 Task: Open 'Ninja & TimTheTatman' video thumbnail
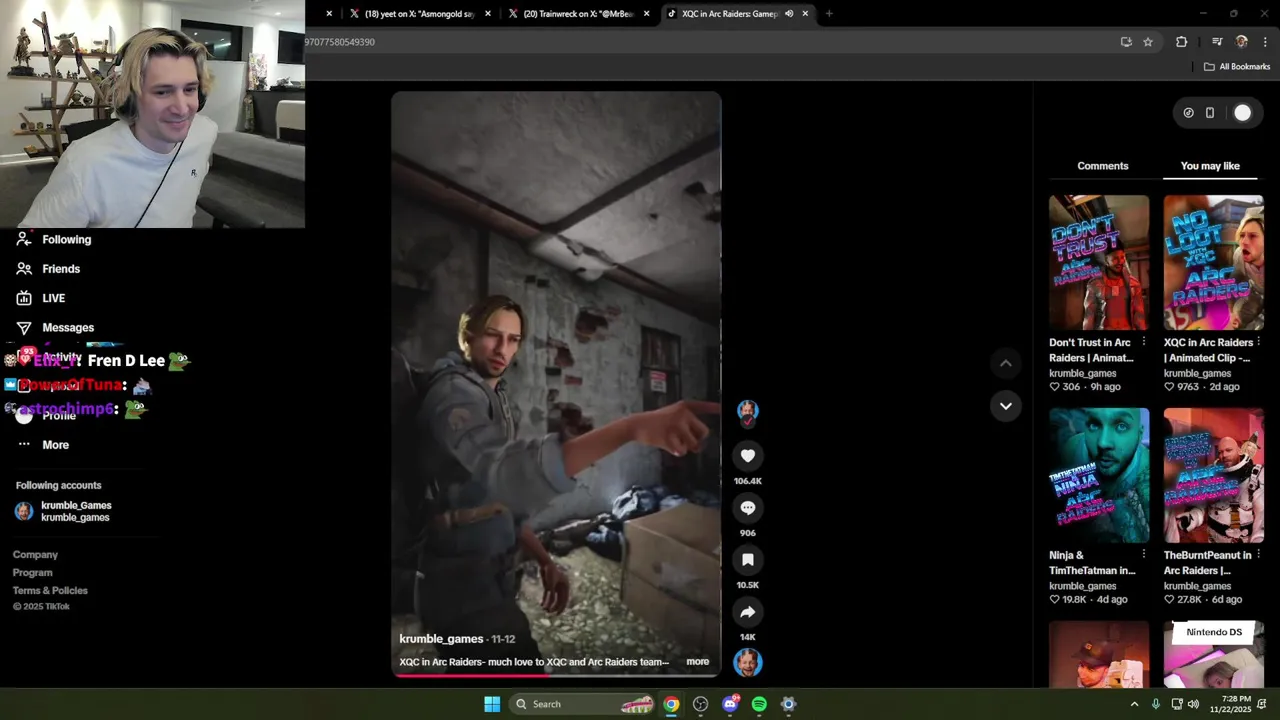pyautogui.click(x=1099, y=475)
